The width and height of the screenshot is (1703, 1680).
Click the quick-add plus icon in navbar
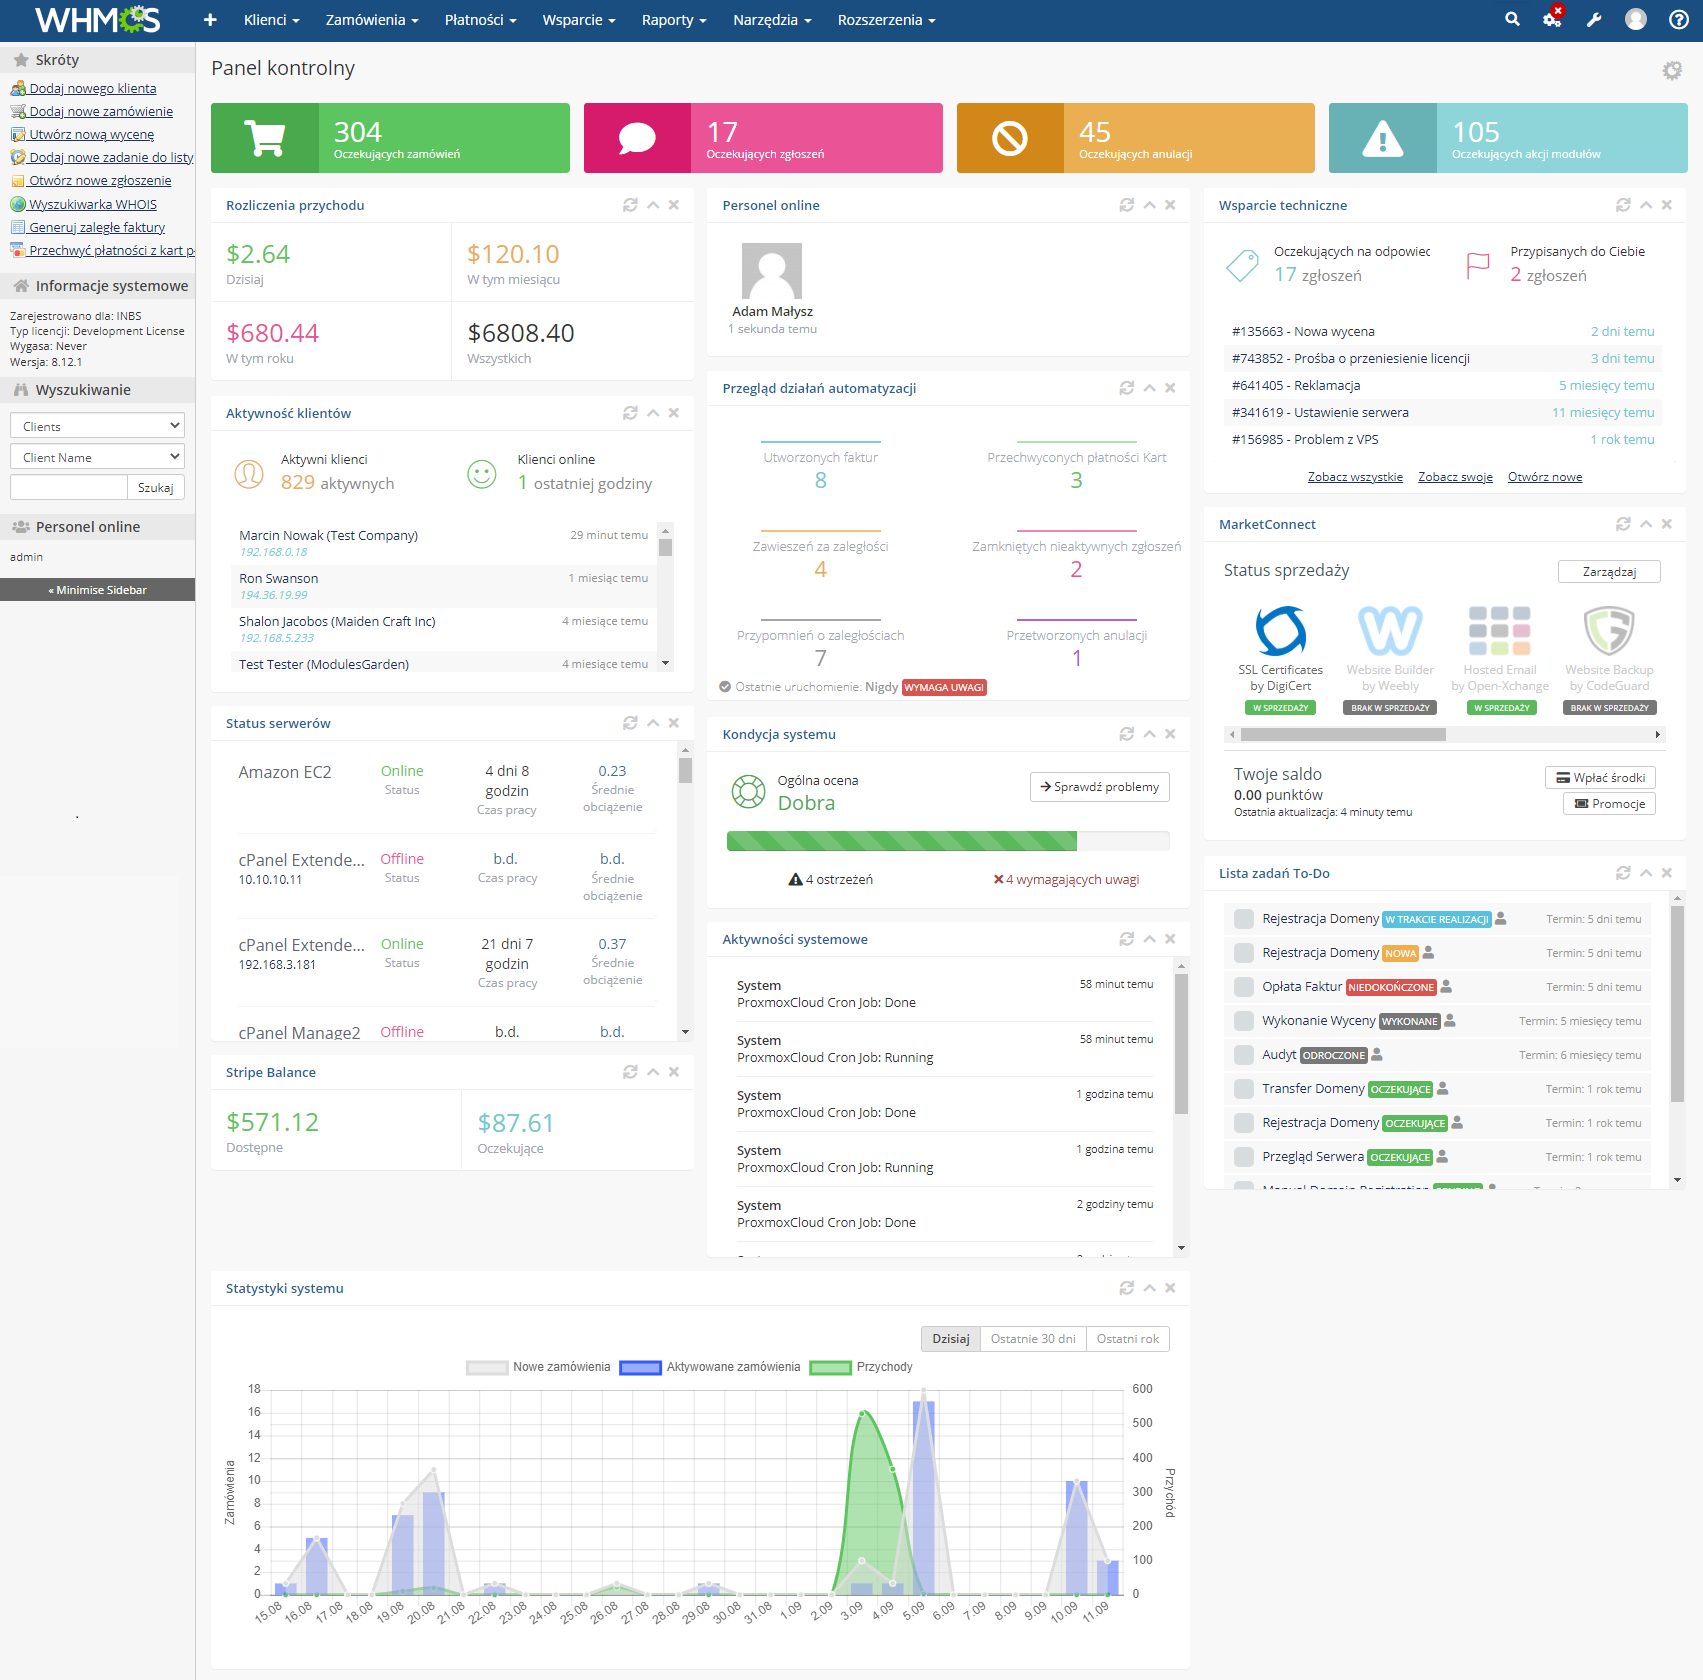(209, 19)
